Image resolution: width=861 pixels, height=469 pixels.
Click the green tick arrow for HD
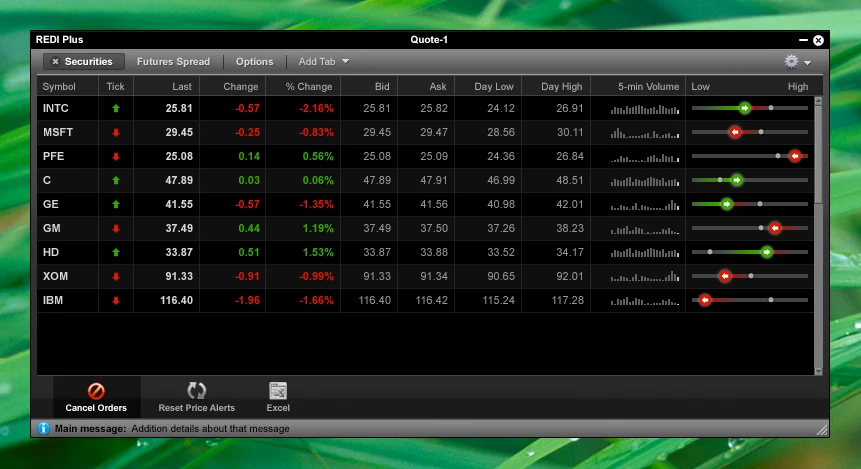pos(116,253)
